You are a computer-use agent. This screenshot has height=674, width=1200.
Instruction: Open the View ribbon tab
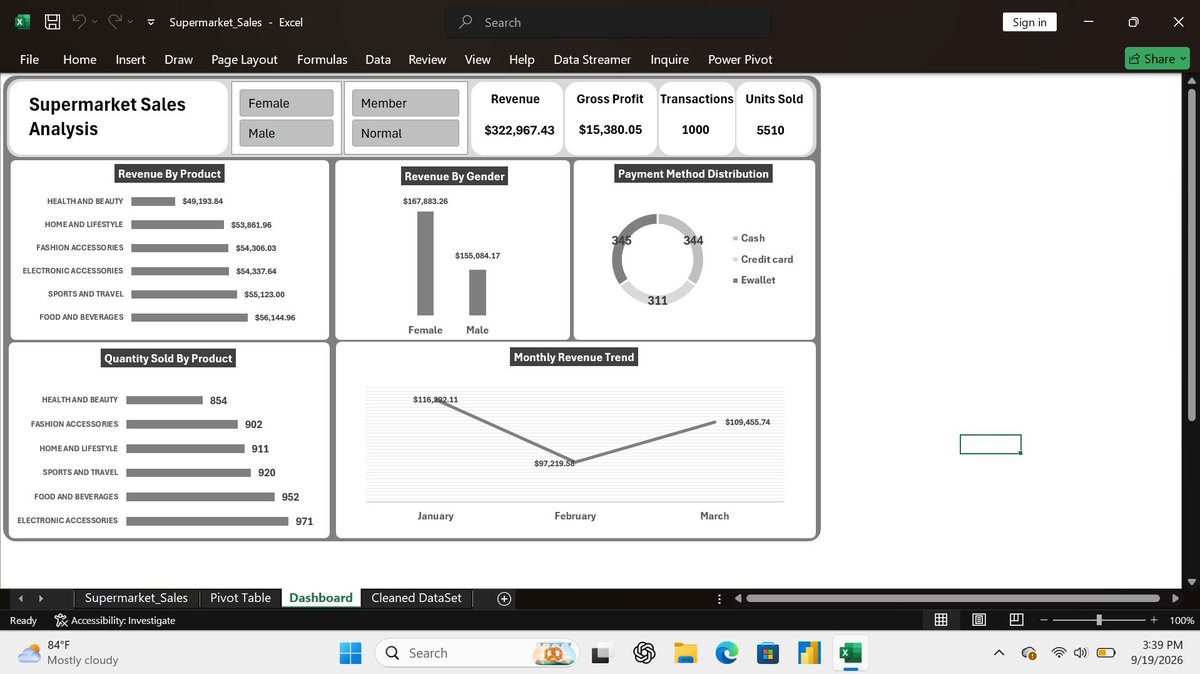[x=478, y=59]
